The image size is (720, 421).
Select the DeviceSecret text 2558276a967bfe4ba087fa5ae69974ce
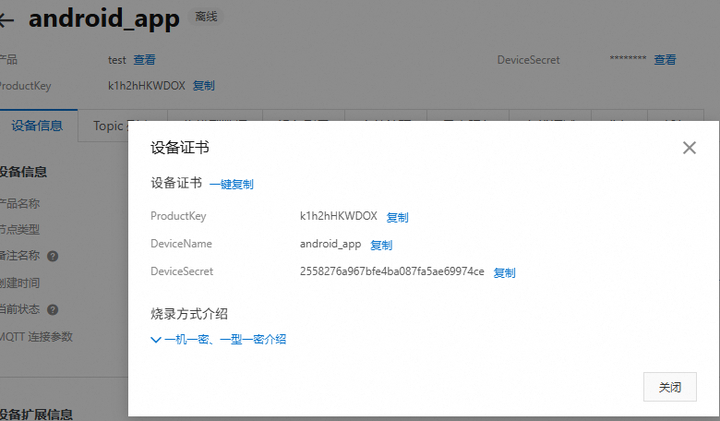(x=392, y=271)
